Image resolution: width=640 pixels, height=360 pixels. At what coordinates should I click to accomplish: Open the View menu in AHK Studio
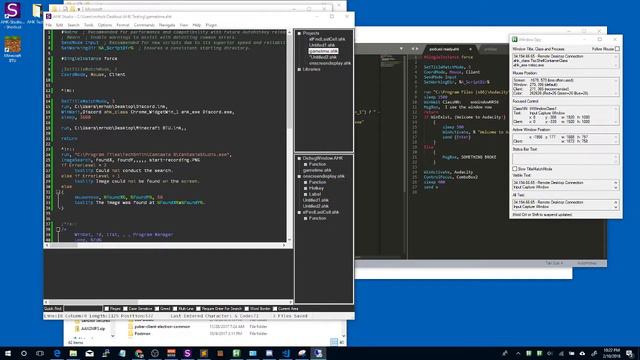184,25
